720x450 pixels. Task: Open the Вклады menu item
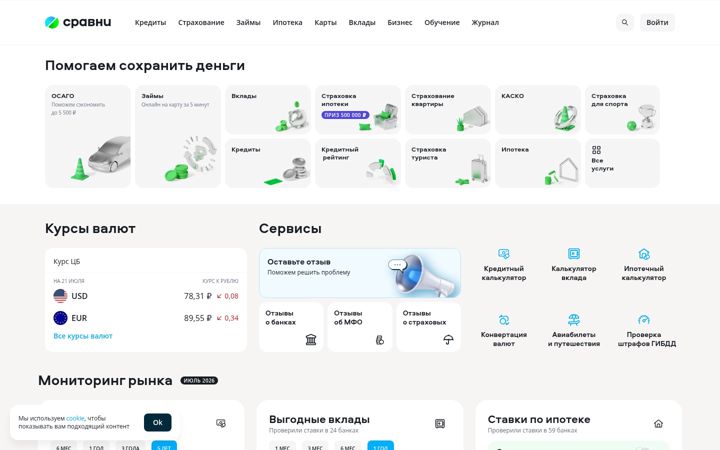(362, 22)
